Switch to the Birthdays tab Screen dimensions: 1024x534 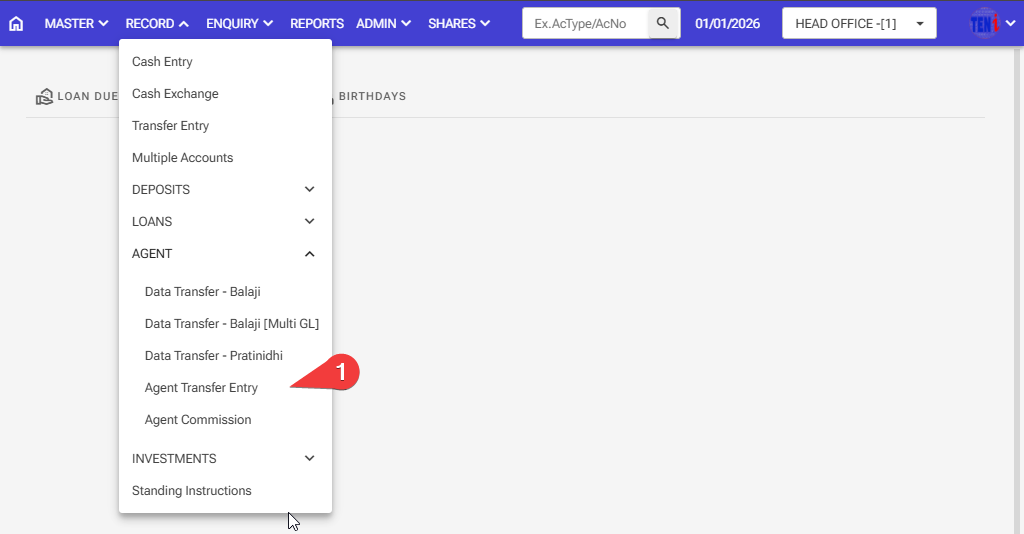tap(371, 97)
